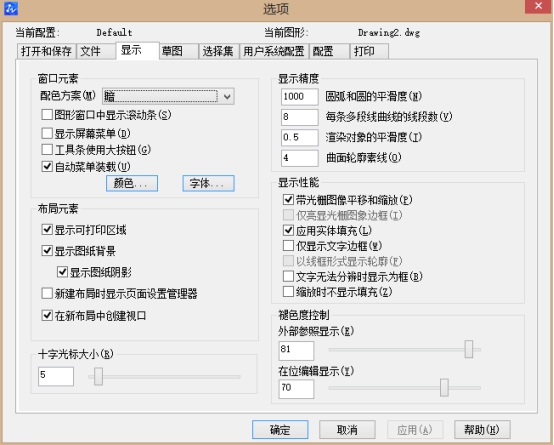Click the 颜色... button
This screenshot has width=554, height=445.
(132, 183)
